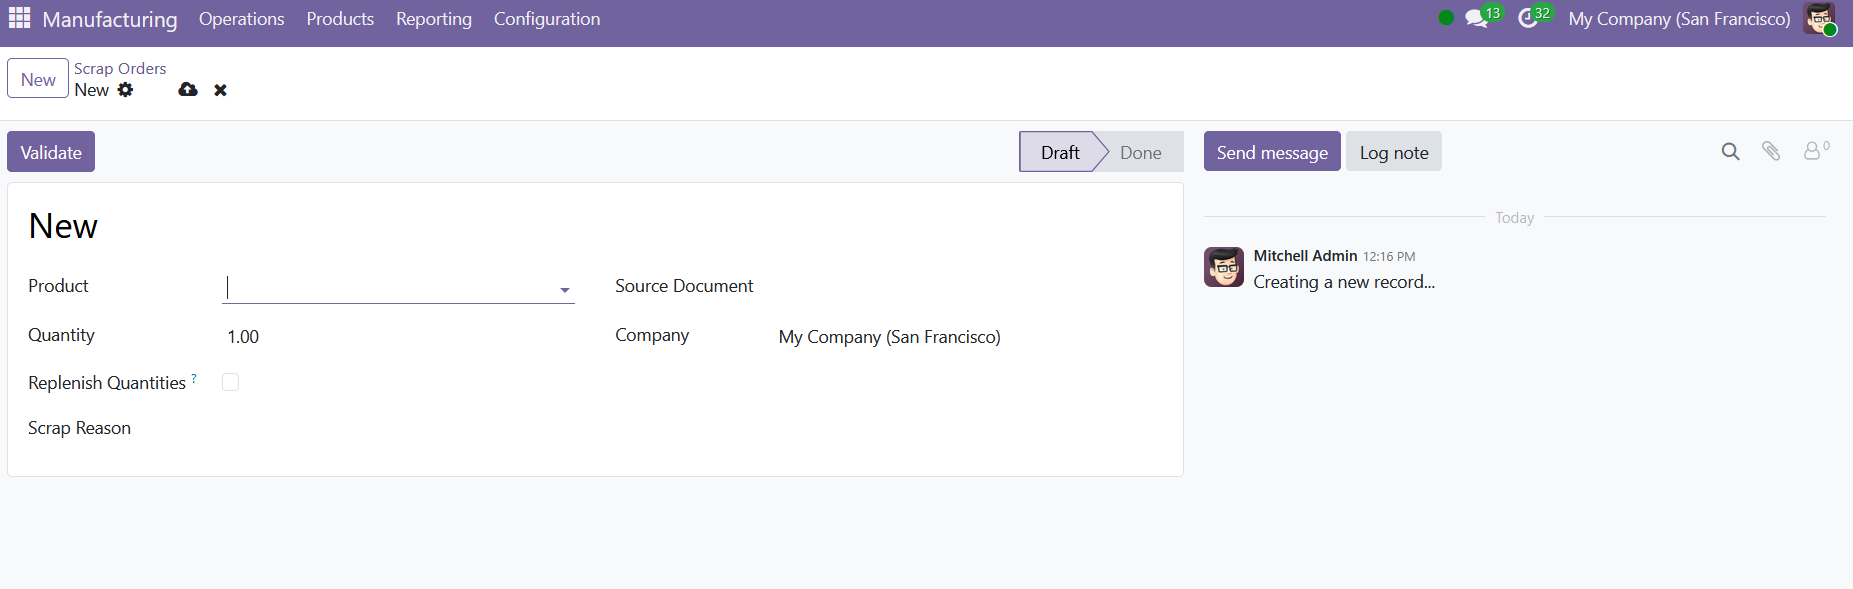Open the Products menu
Viewport: 1853px width, 589px height.
click(x=340, y=19)
